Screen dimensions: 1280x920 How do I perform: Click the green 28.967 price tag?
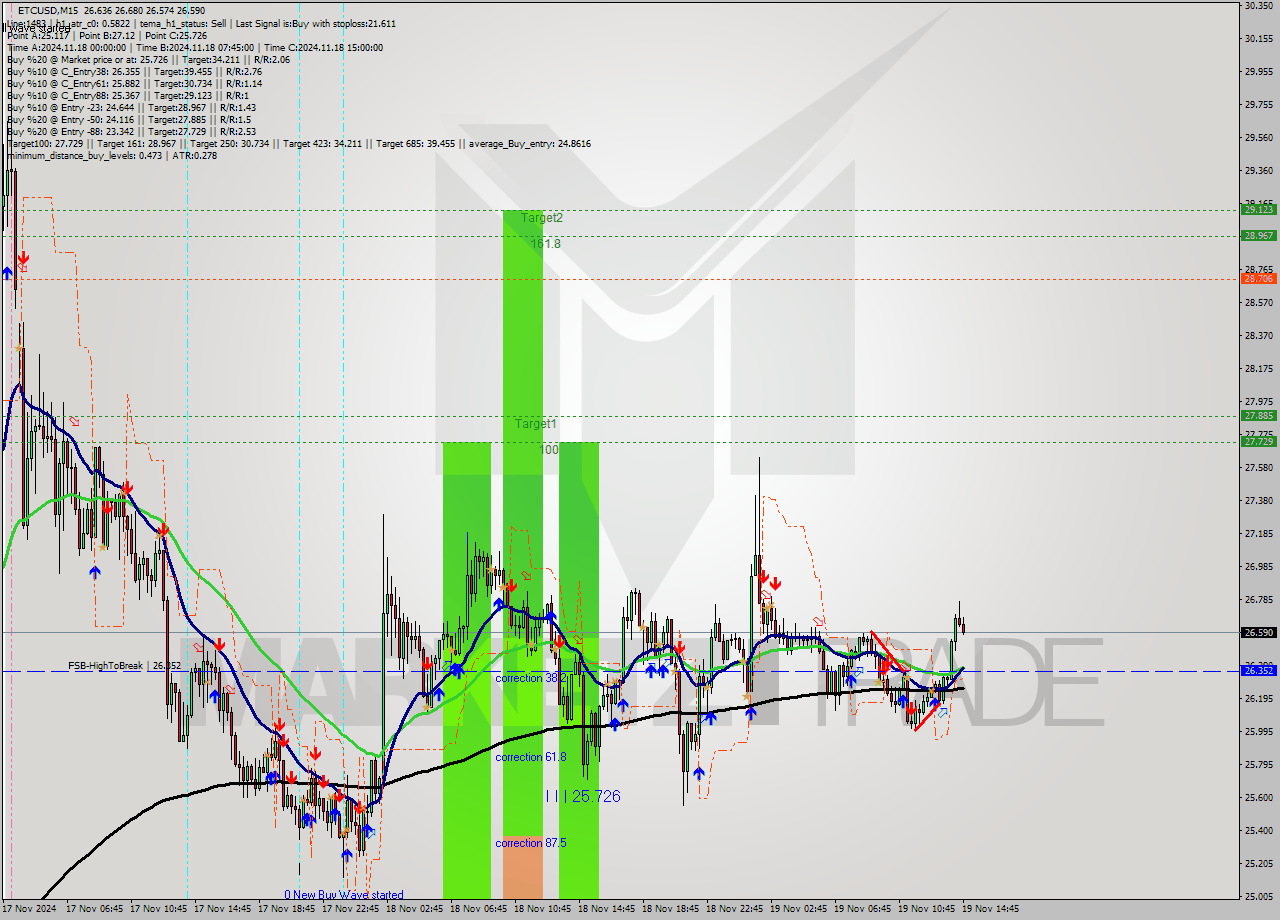tap(1258, 235)
